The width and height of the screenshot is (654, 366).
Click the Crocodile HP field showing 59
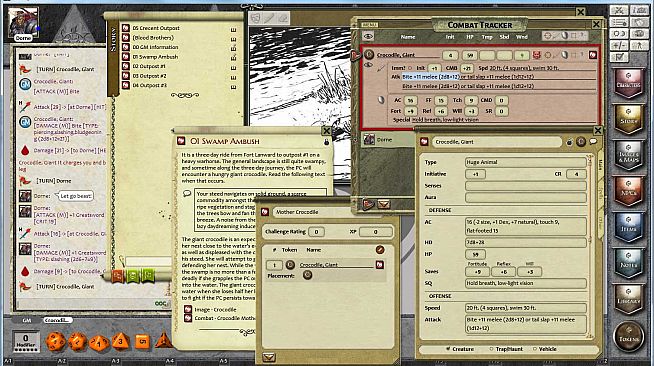(x=470, y=55)
